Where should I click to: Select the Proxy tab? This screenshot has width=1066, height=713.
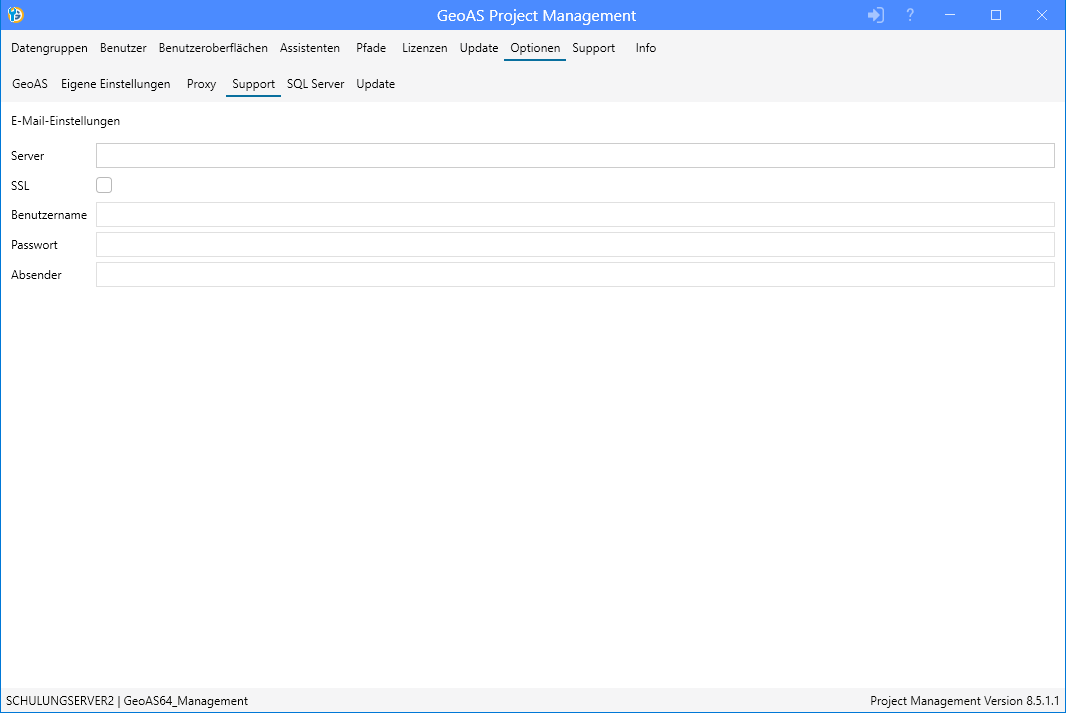click(201, 84)
